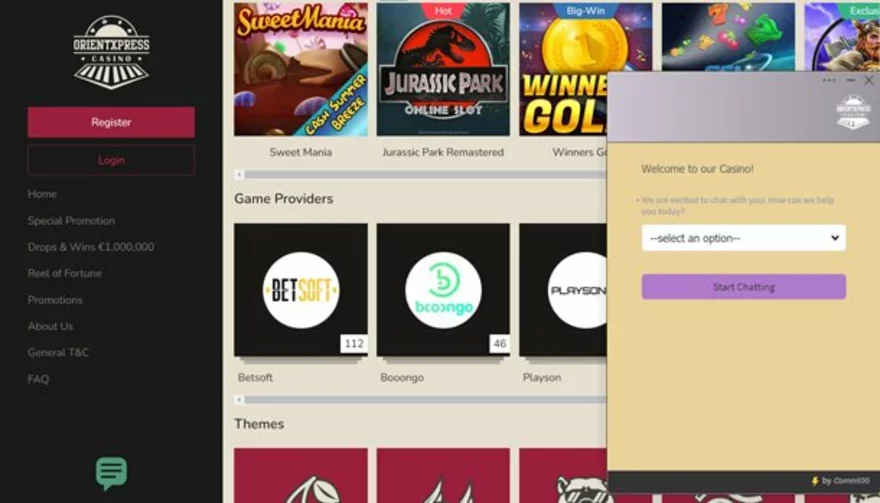880x503 pixels.
Task: Expand the select an option dropdown
Action: click(744, 238)
